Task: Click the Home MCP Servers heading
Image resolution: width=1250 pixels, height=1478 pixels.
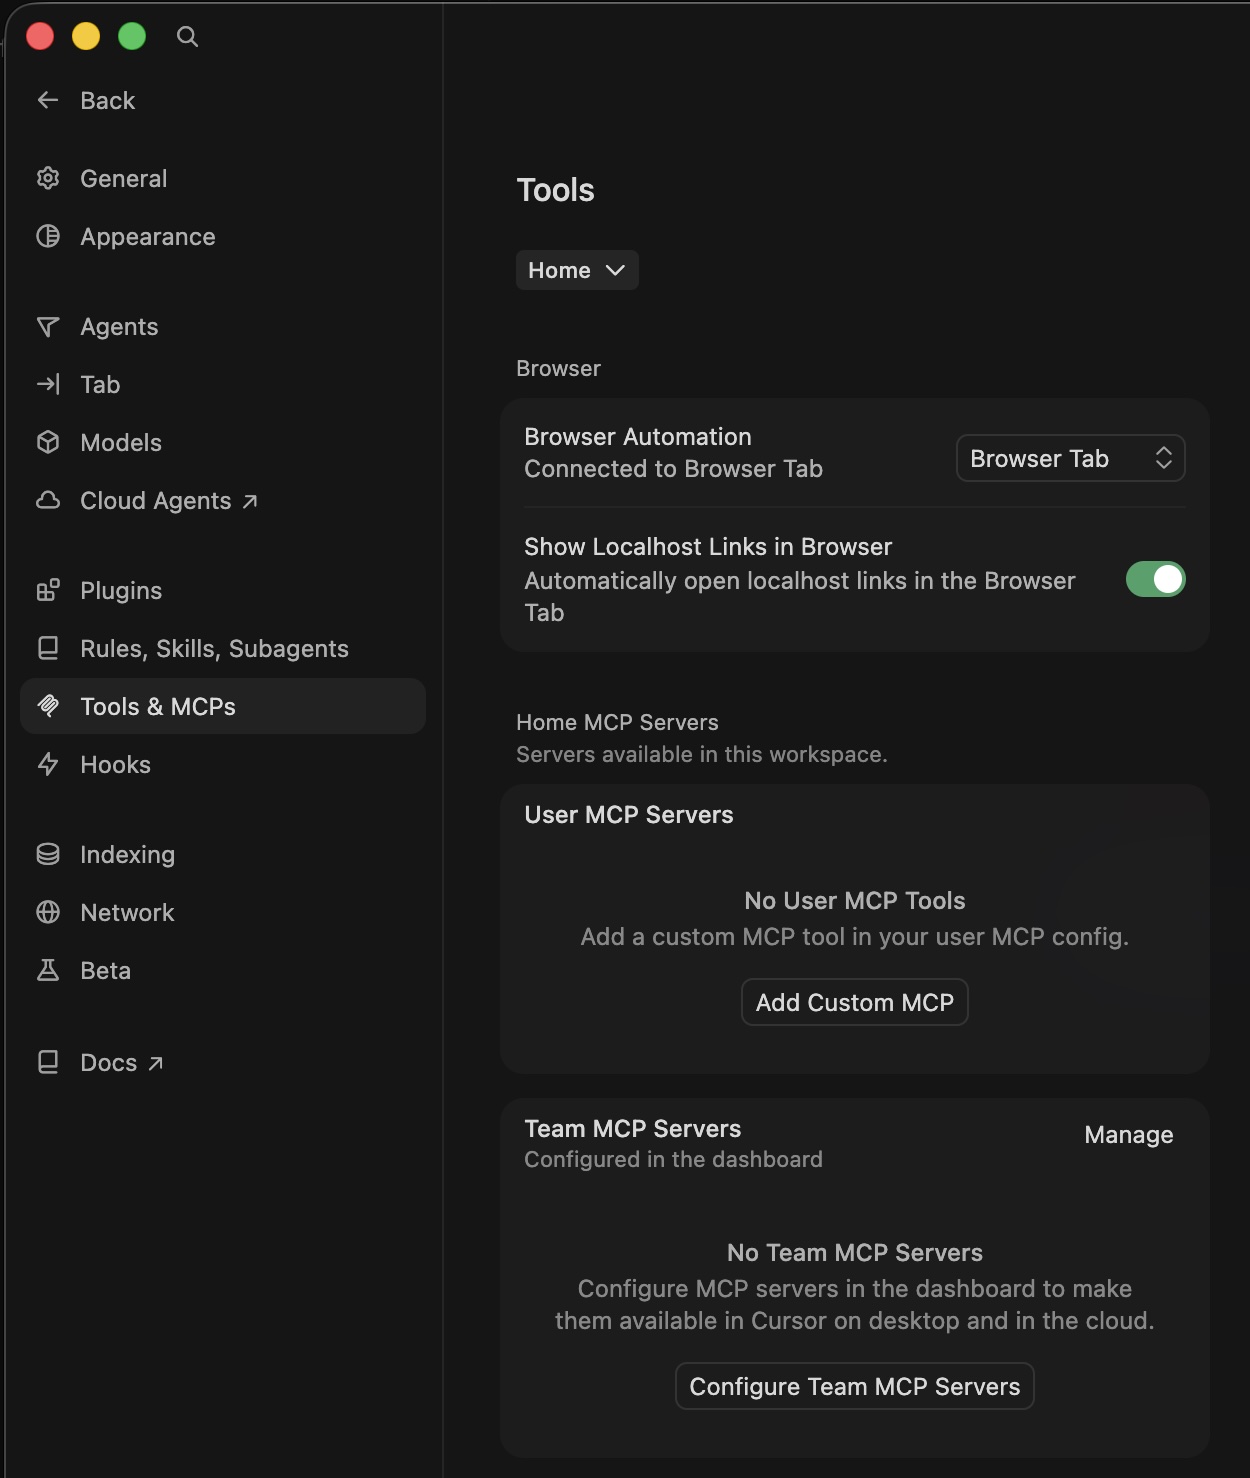Action: [617, 722]
